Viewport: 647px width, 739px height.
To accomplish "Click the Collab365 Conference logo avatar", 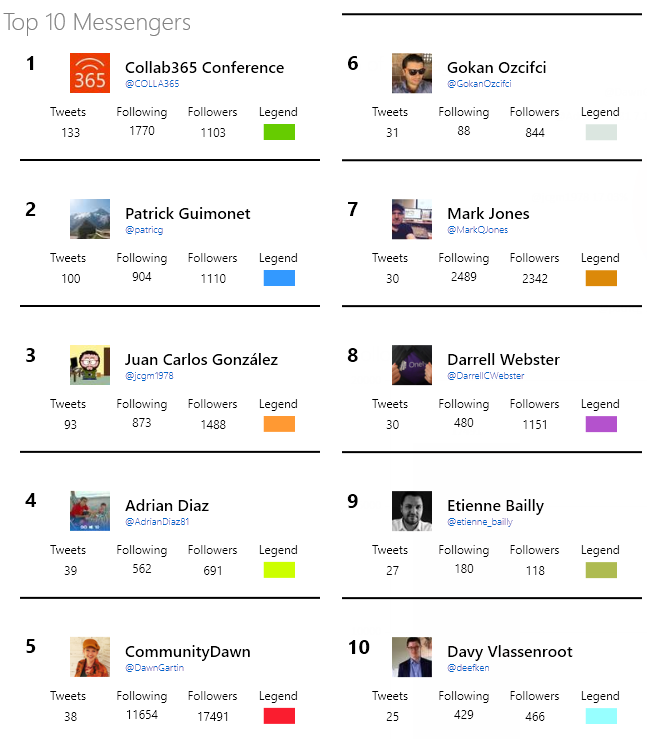I will (90, 73).
